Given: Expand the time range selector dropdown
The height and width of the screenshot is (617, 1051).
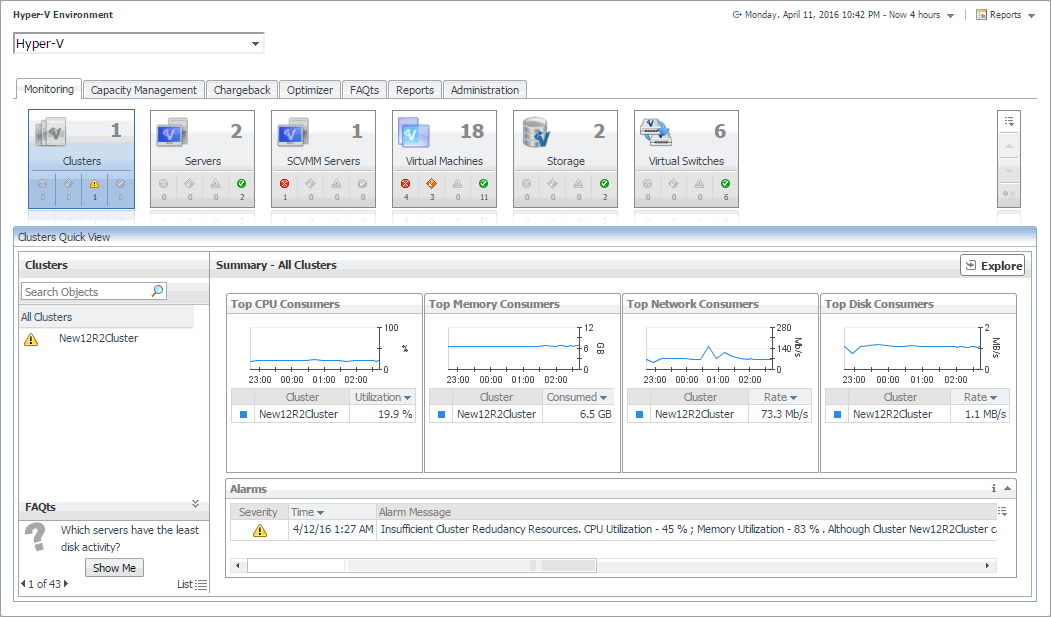Looking at the screenshot, I should 950,15.
